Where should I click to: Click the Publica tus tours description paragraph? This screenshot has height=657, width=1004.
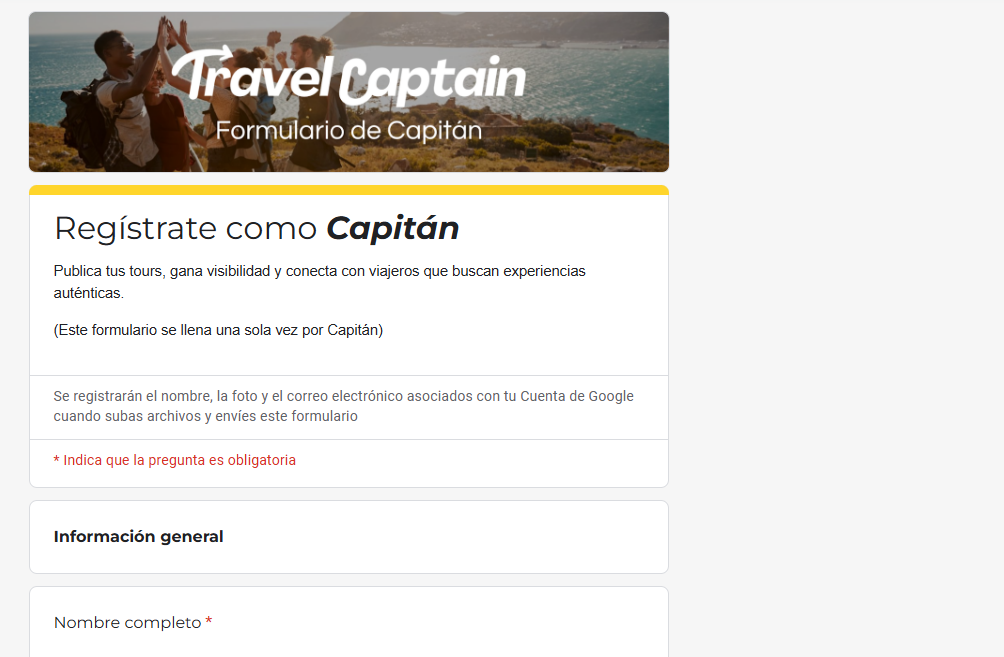coord(320,282)
